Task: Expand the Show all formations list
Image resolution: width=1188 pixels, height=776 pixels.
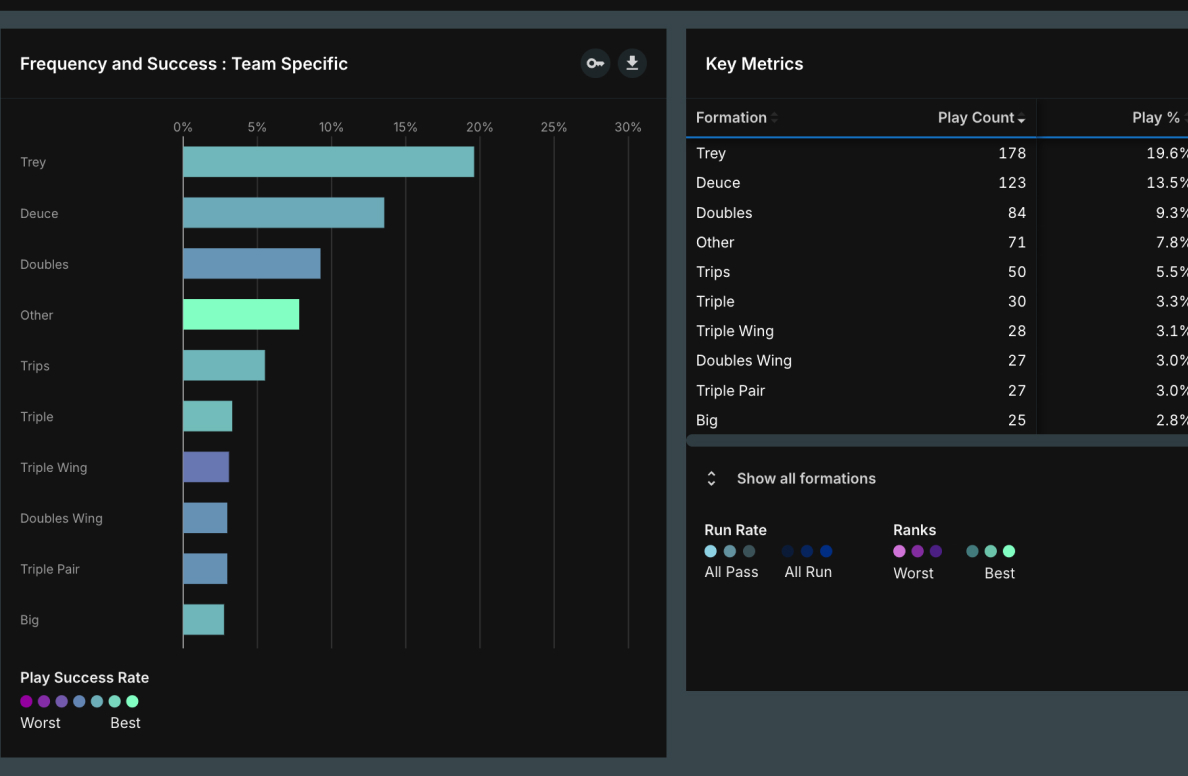Action: (806, 478)
